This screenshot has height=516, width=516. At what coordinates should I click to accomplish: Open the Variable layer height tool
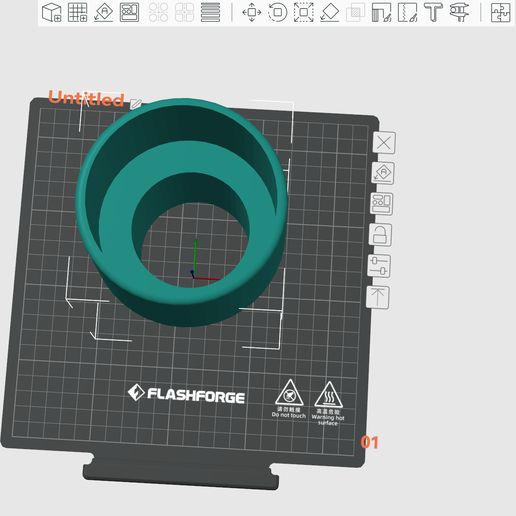(210, 12)
